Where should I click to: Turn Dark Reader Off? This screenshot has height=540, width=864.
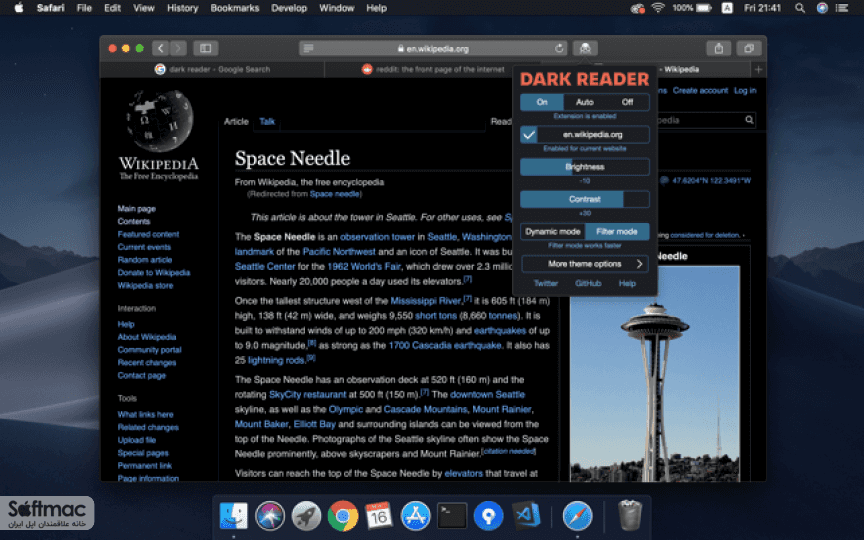[x=627, y=102]
